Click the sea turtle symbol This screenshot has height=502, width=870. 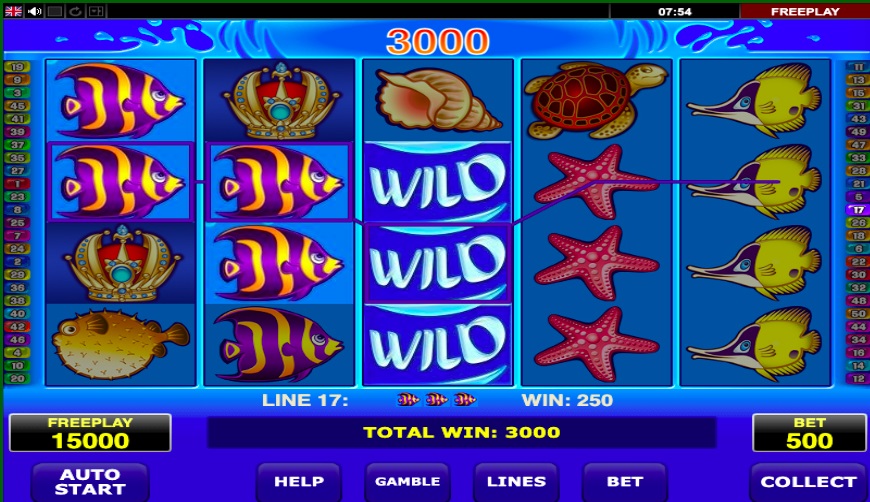coord(596,100)
